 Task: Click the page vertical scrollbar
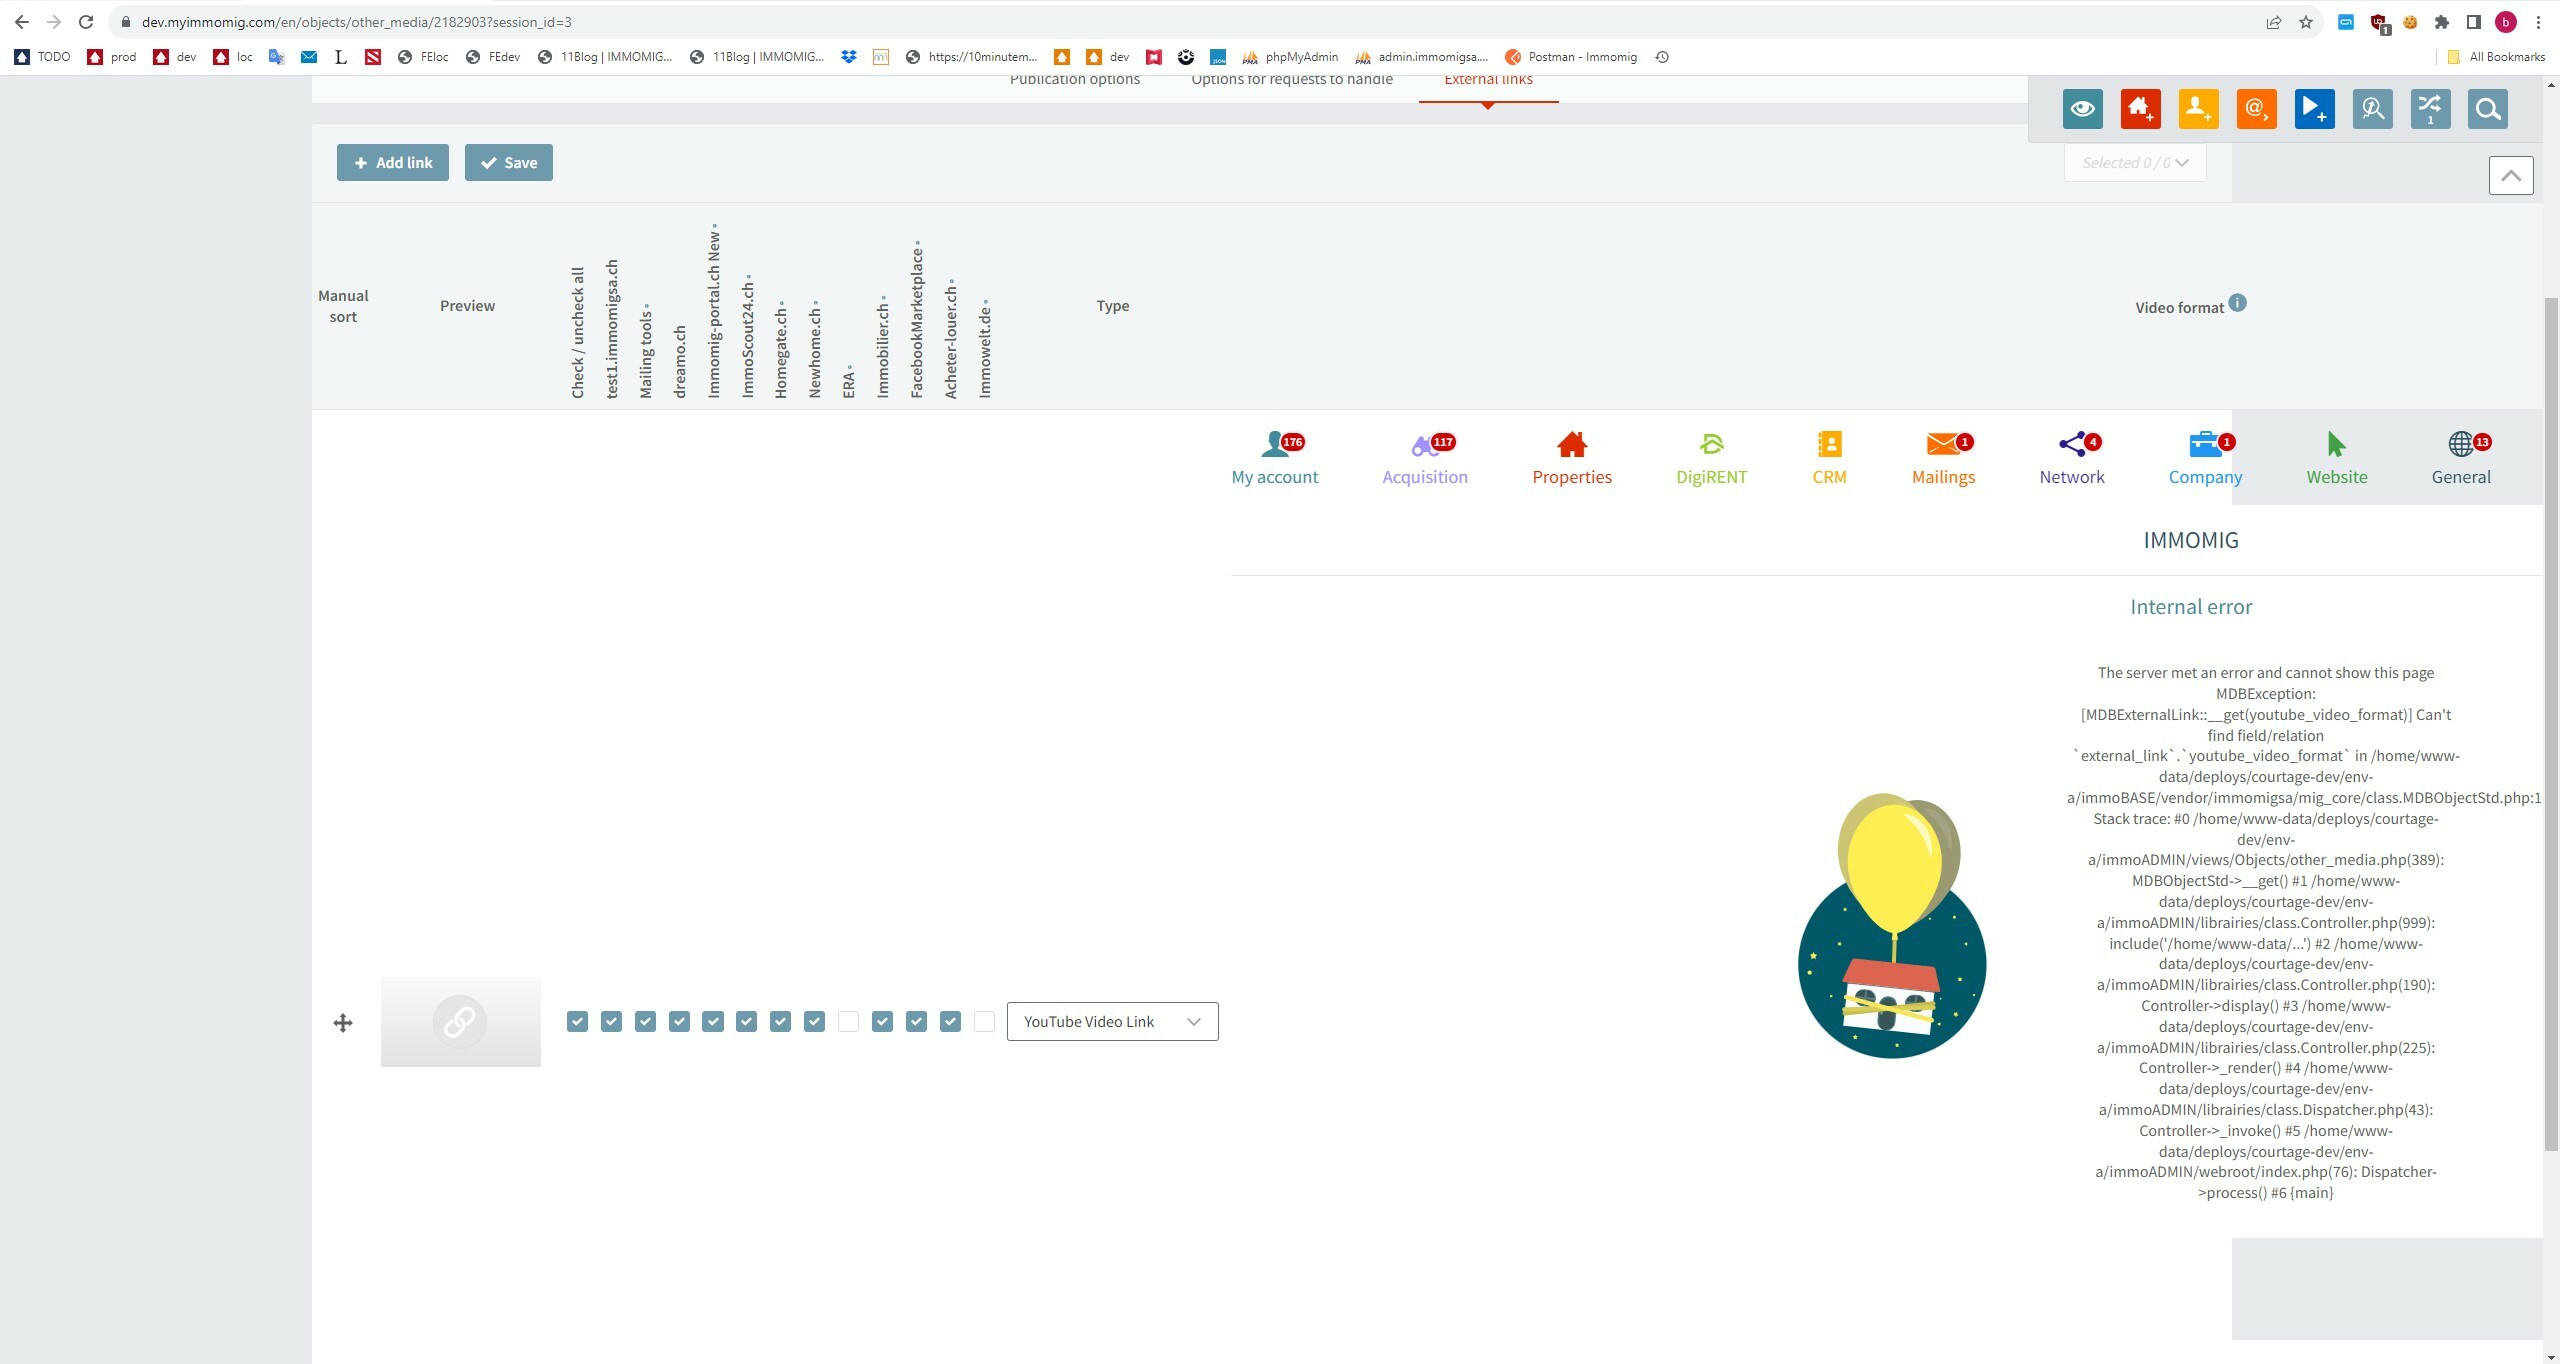pos(2551,722)
